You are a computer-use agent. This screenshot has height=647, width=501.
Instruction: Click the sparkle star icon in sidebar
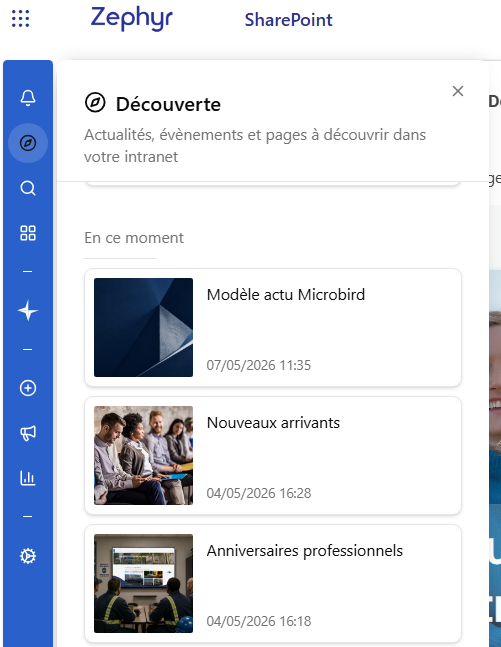[28, 311]
